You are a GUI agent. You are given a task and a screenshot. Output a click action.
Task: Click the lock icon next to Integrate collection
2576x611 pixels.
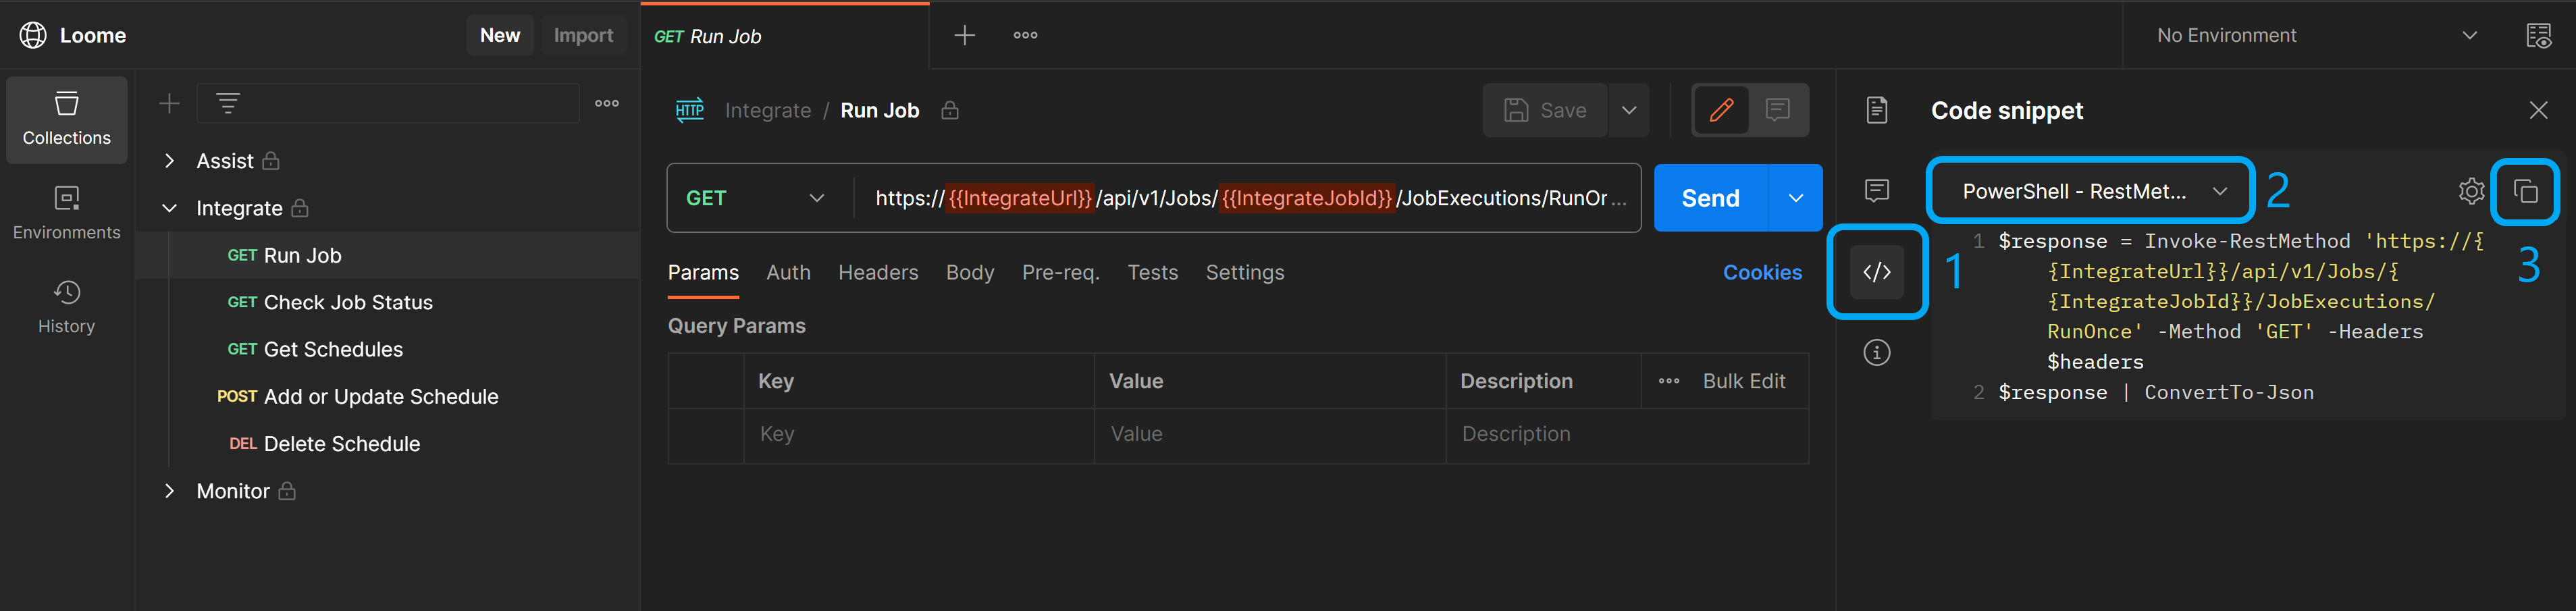(x=299, y=208)
